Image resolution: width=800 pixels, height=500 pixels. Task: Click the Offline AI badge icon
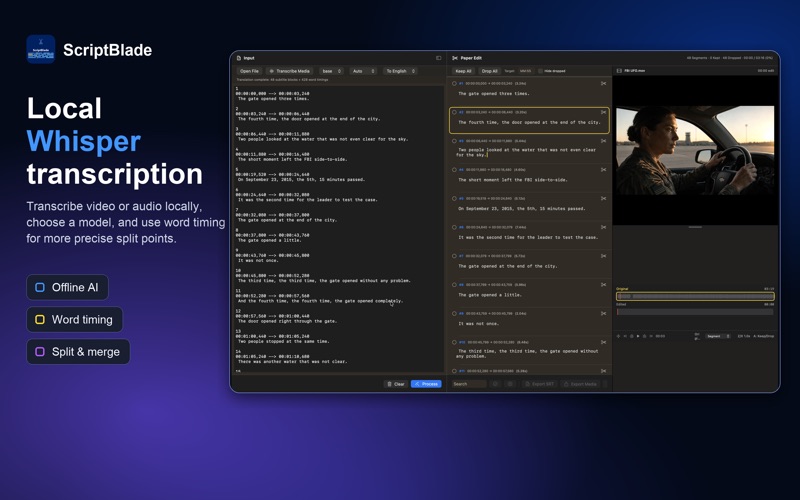pyautogui.click(x=40, y=287)
